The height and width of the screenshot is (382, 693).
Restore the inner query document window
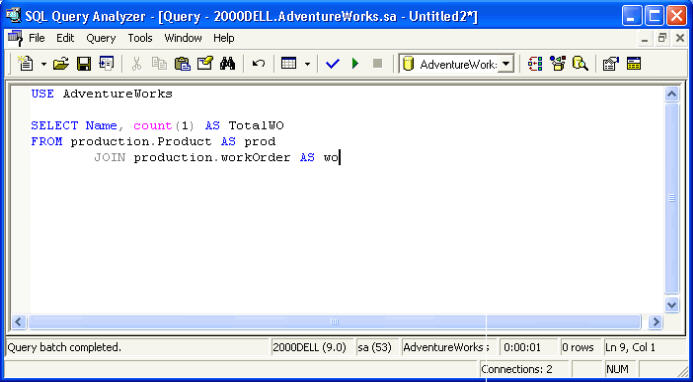(x=662, y=39)
